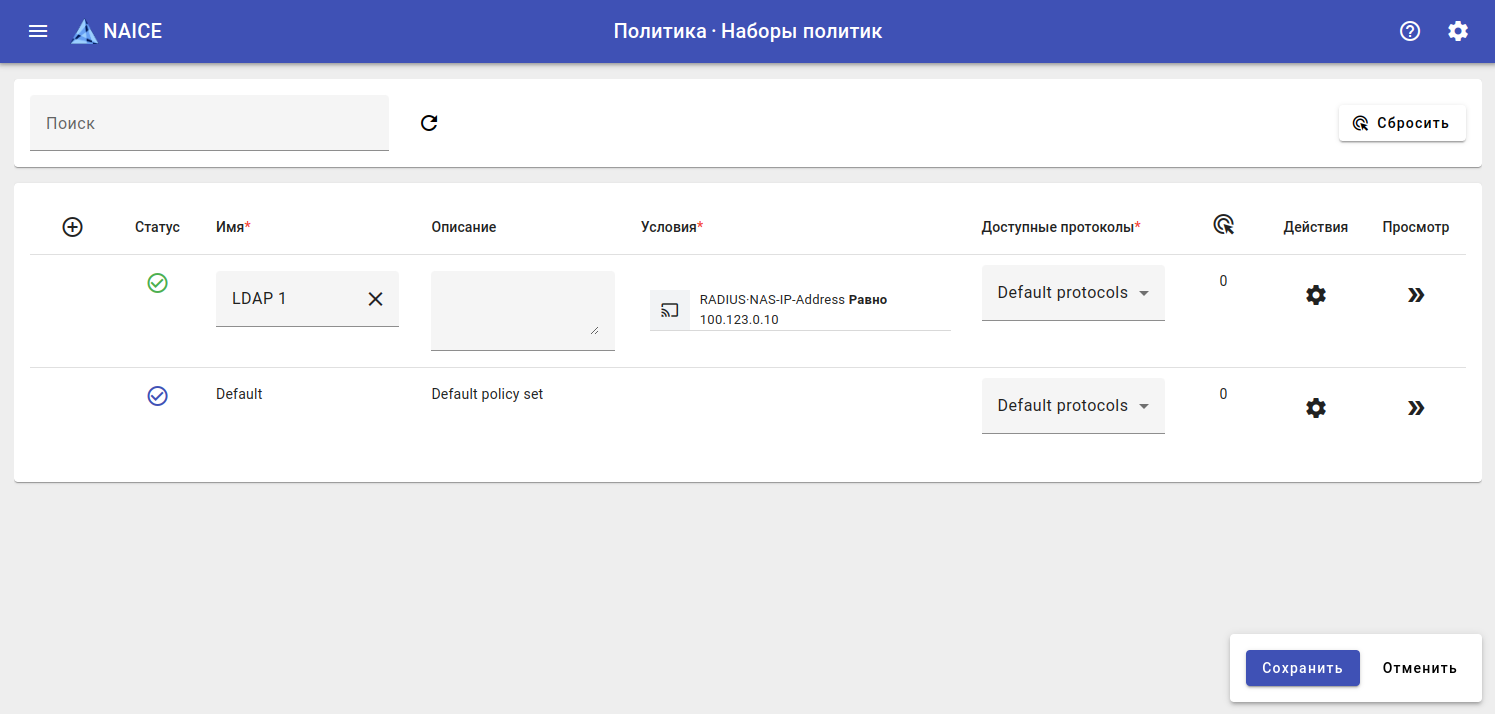
Task: Click the Сбросить button
Action: [1402, 123]
